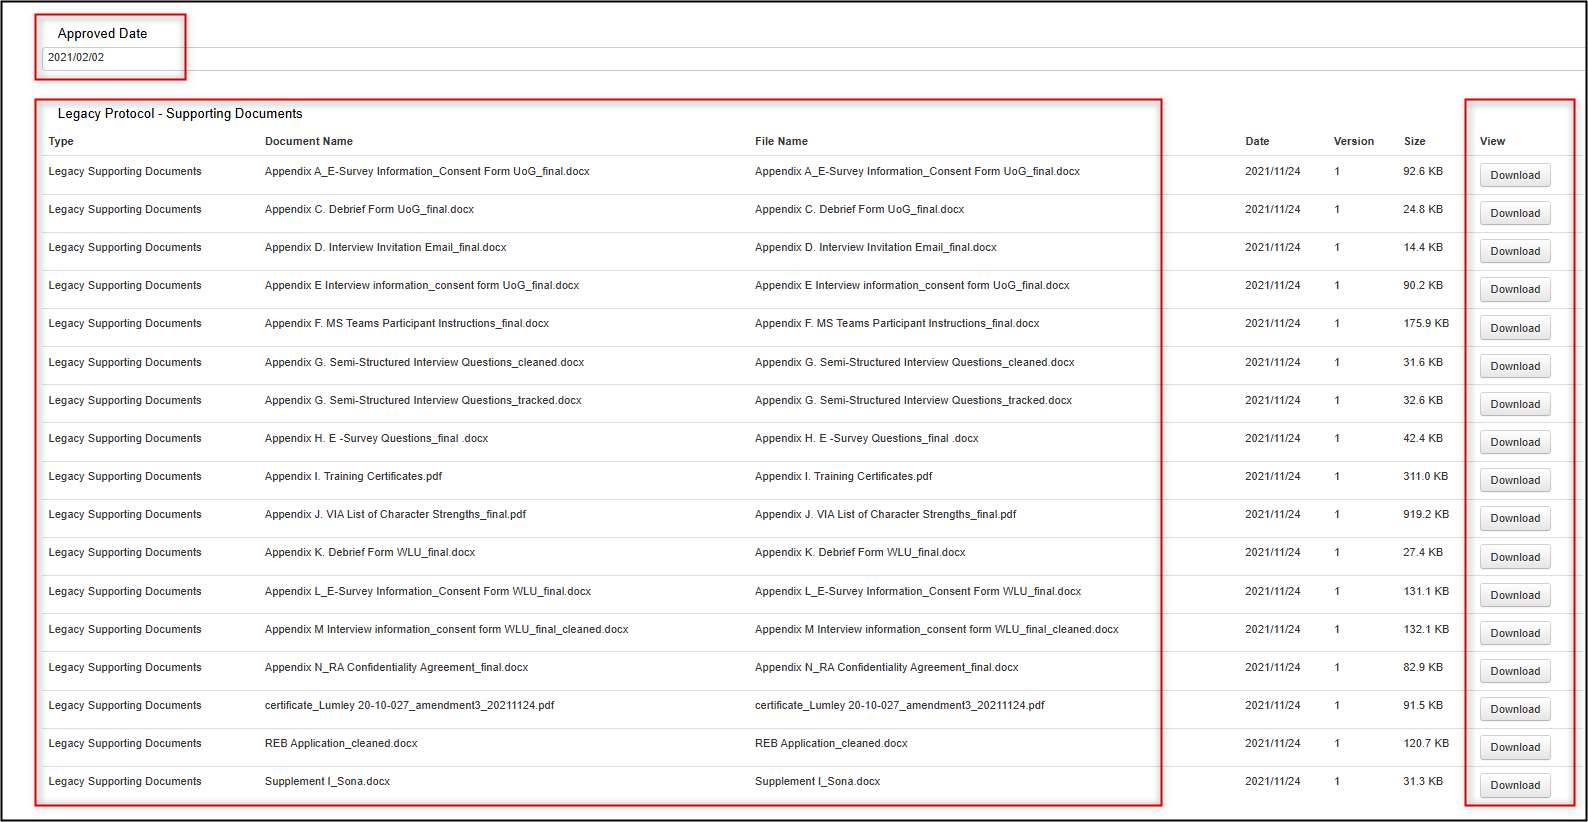The width and height of the screenshot is (1588, 822).
Task: Click the 919.2 KB size value
Action: pyautogui.click(x=1426, y=514)
